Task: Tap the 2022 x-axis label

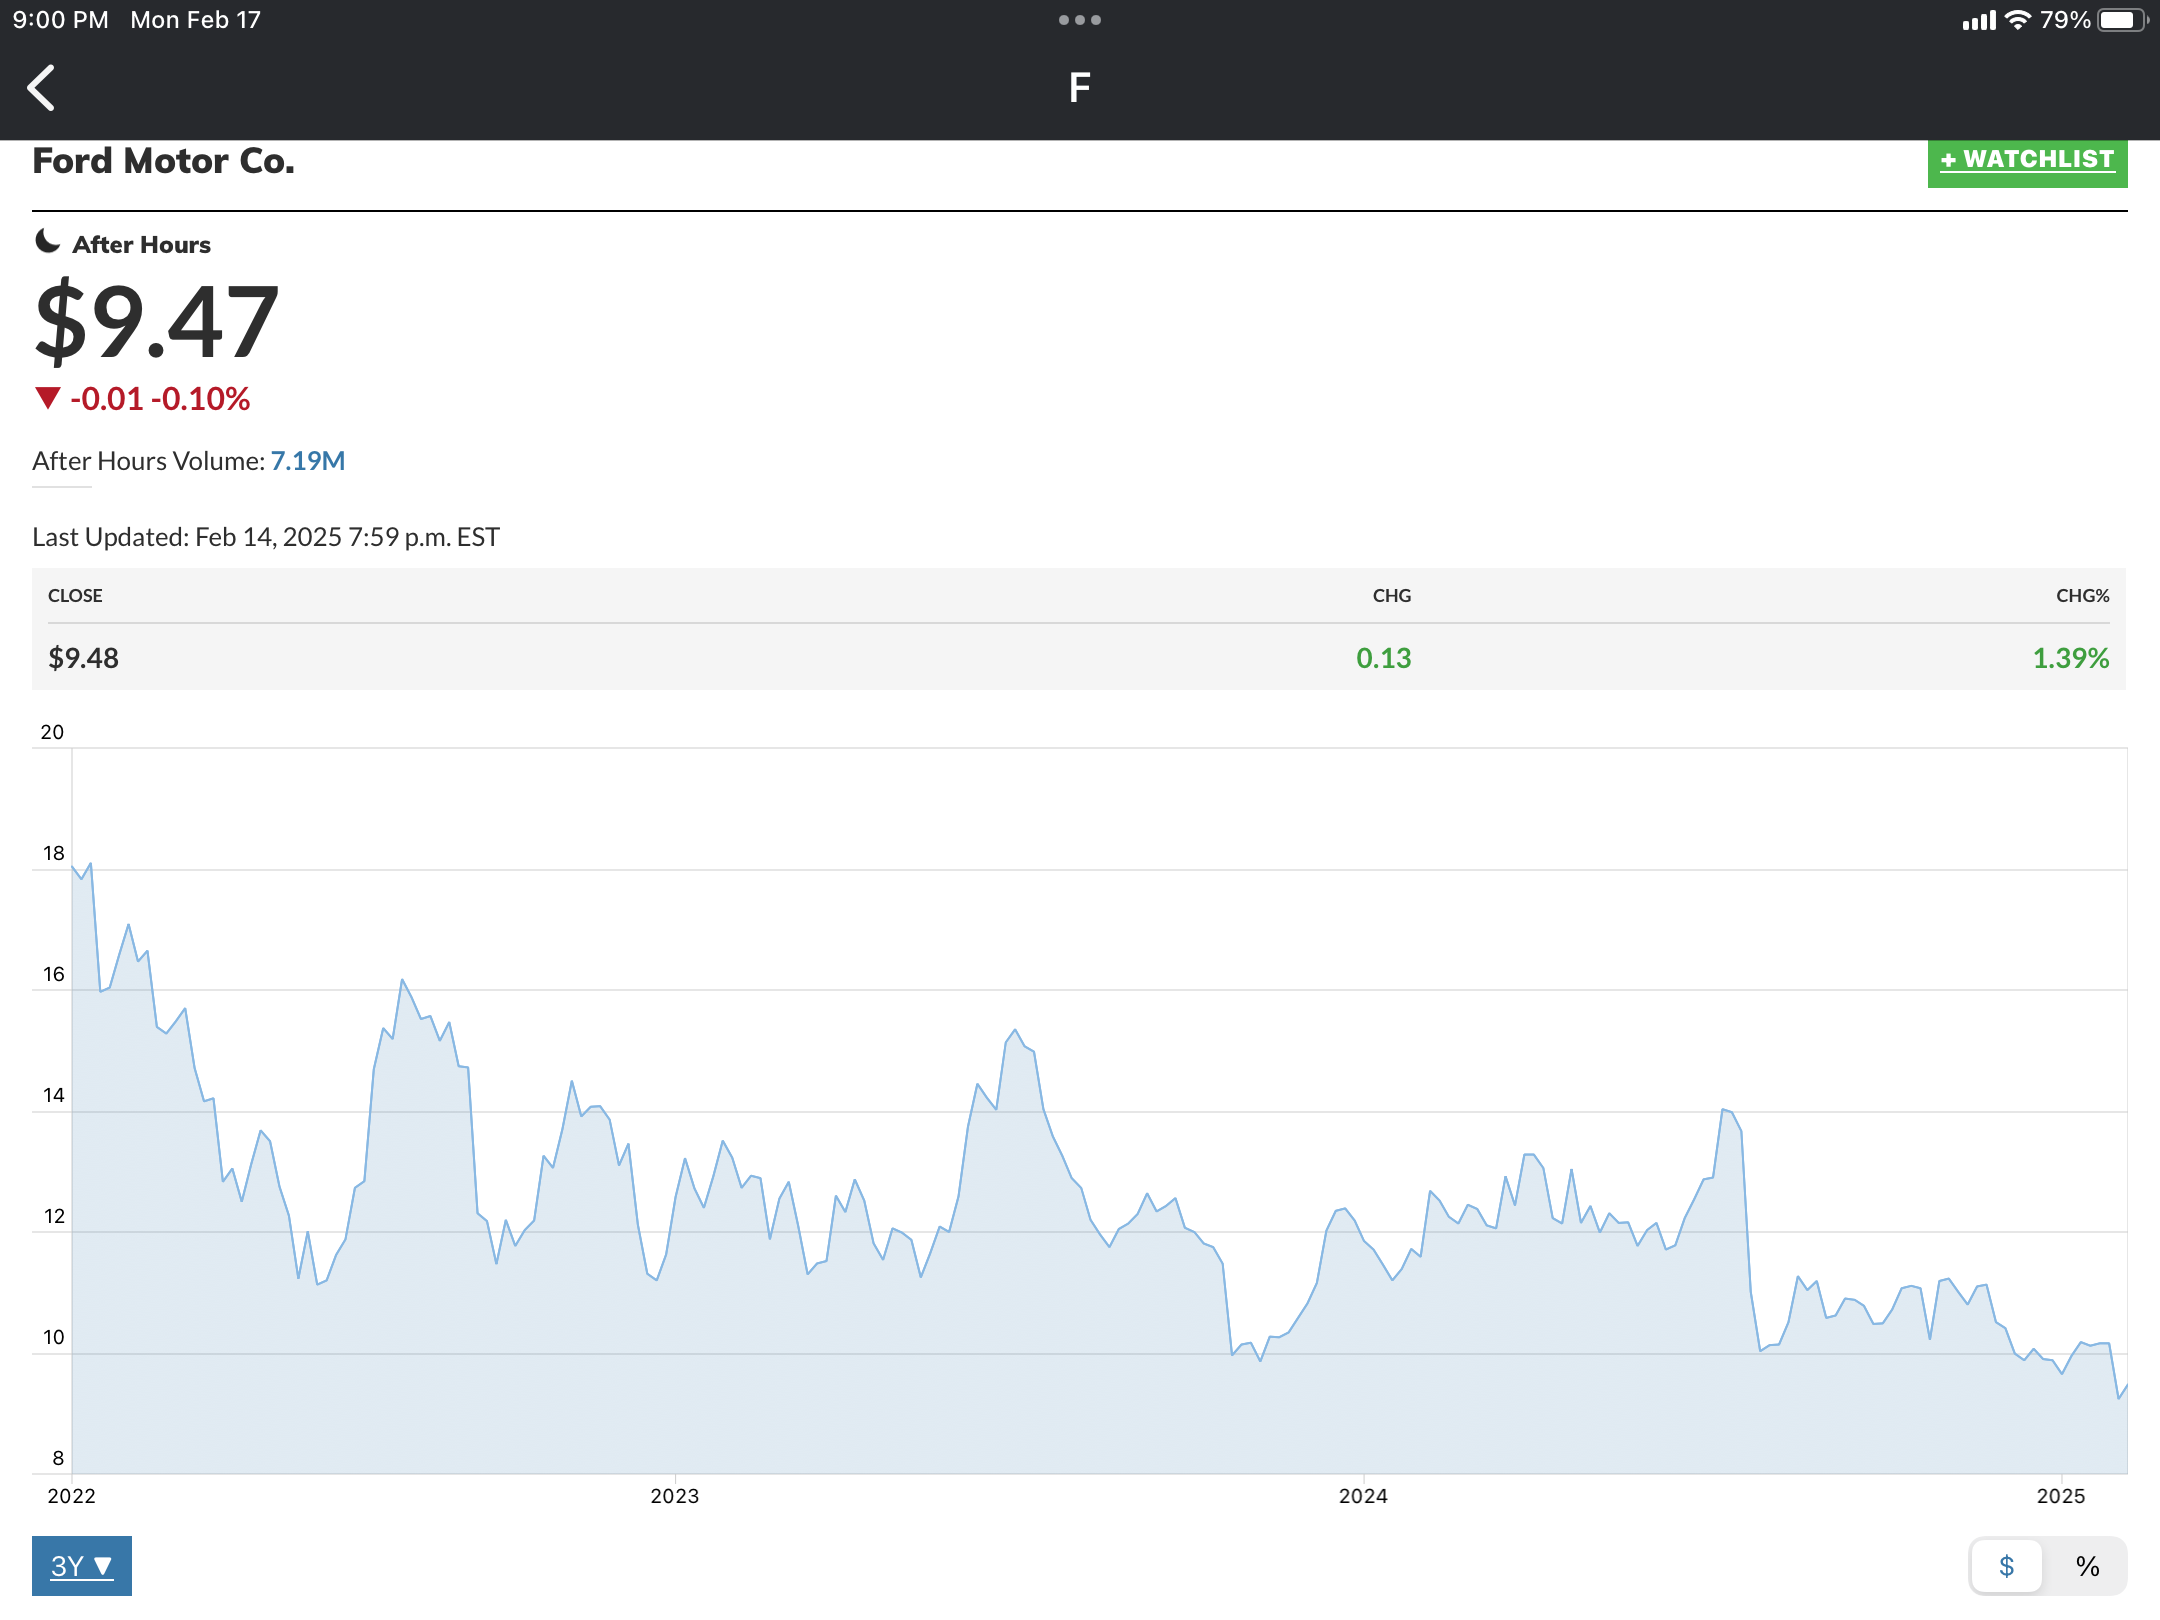Action: coord(72,1496)
